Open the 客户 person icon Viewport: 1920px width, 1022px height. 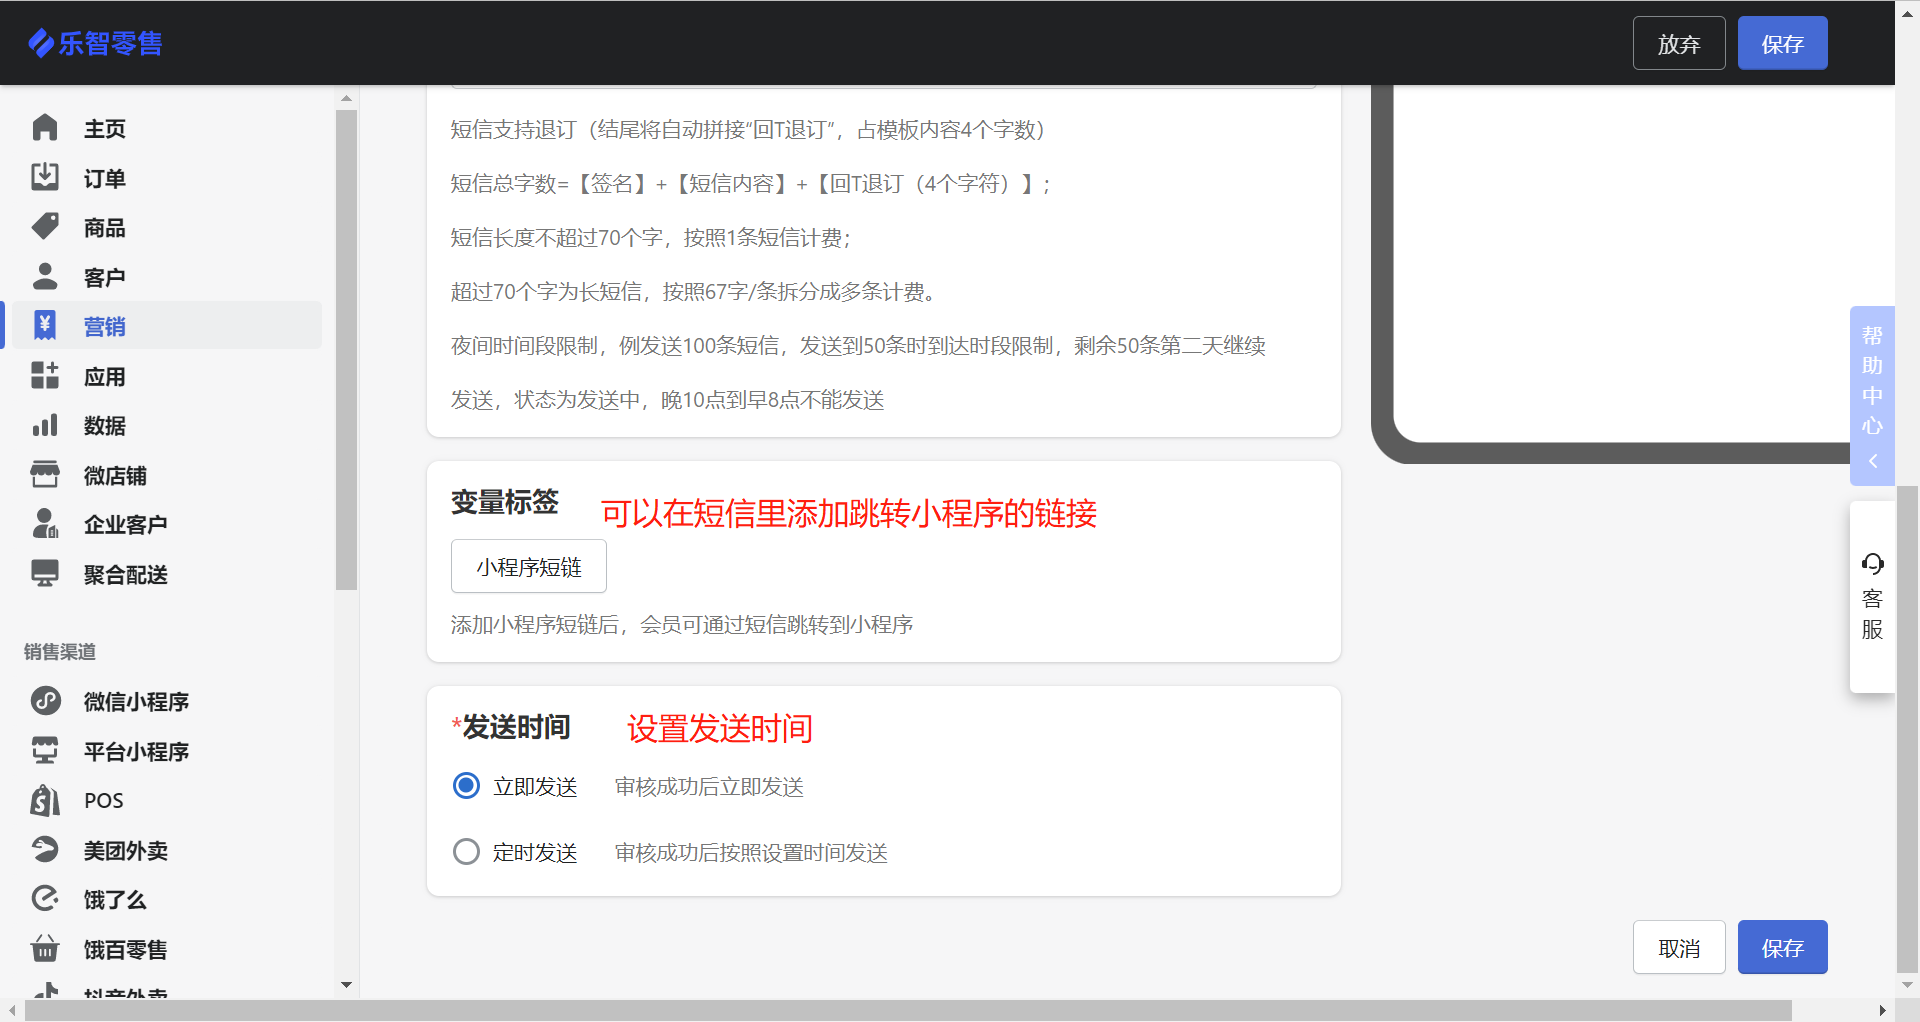point(45,276)
